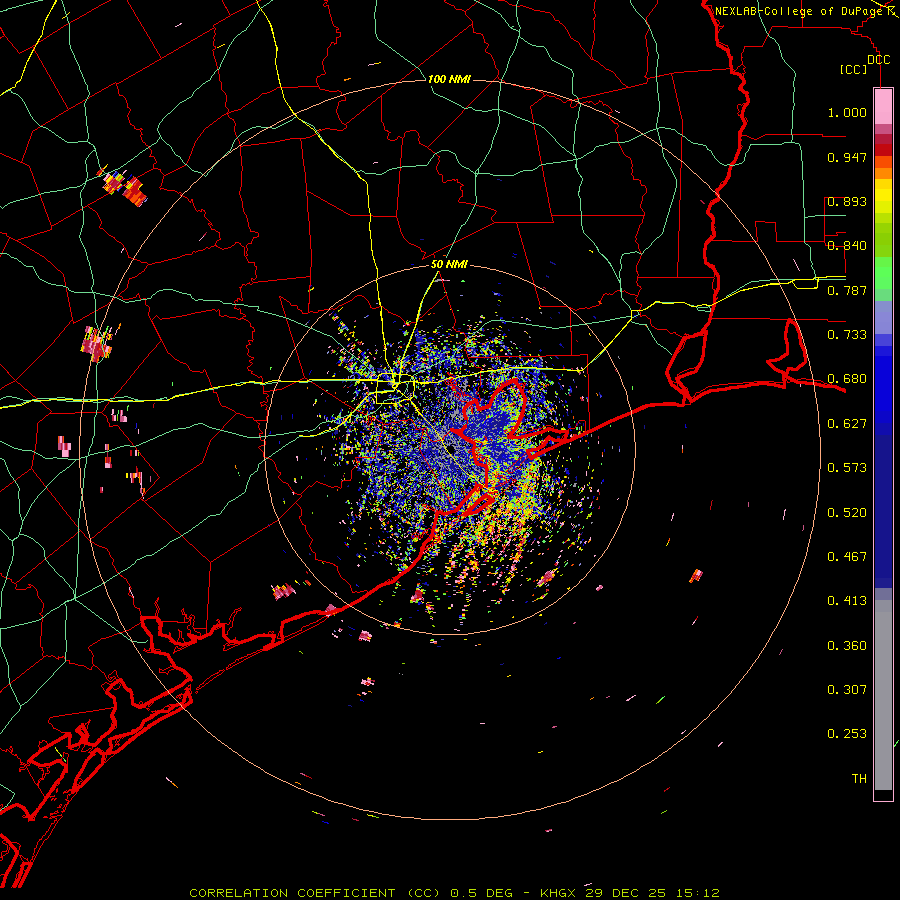Click the 0.840 scale value
The width and height of the screenshot is (900, 900).
click(x=847, y=246)
